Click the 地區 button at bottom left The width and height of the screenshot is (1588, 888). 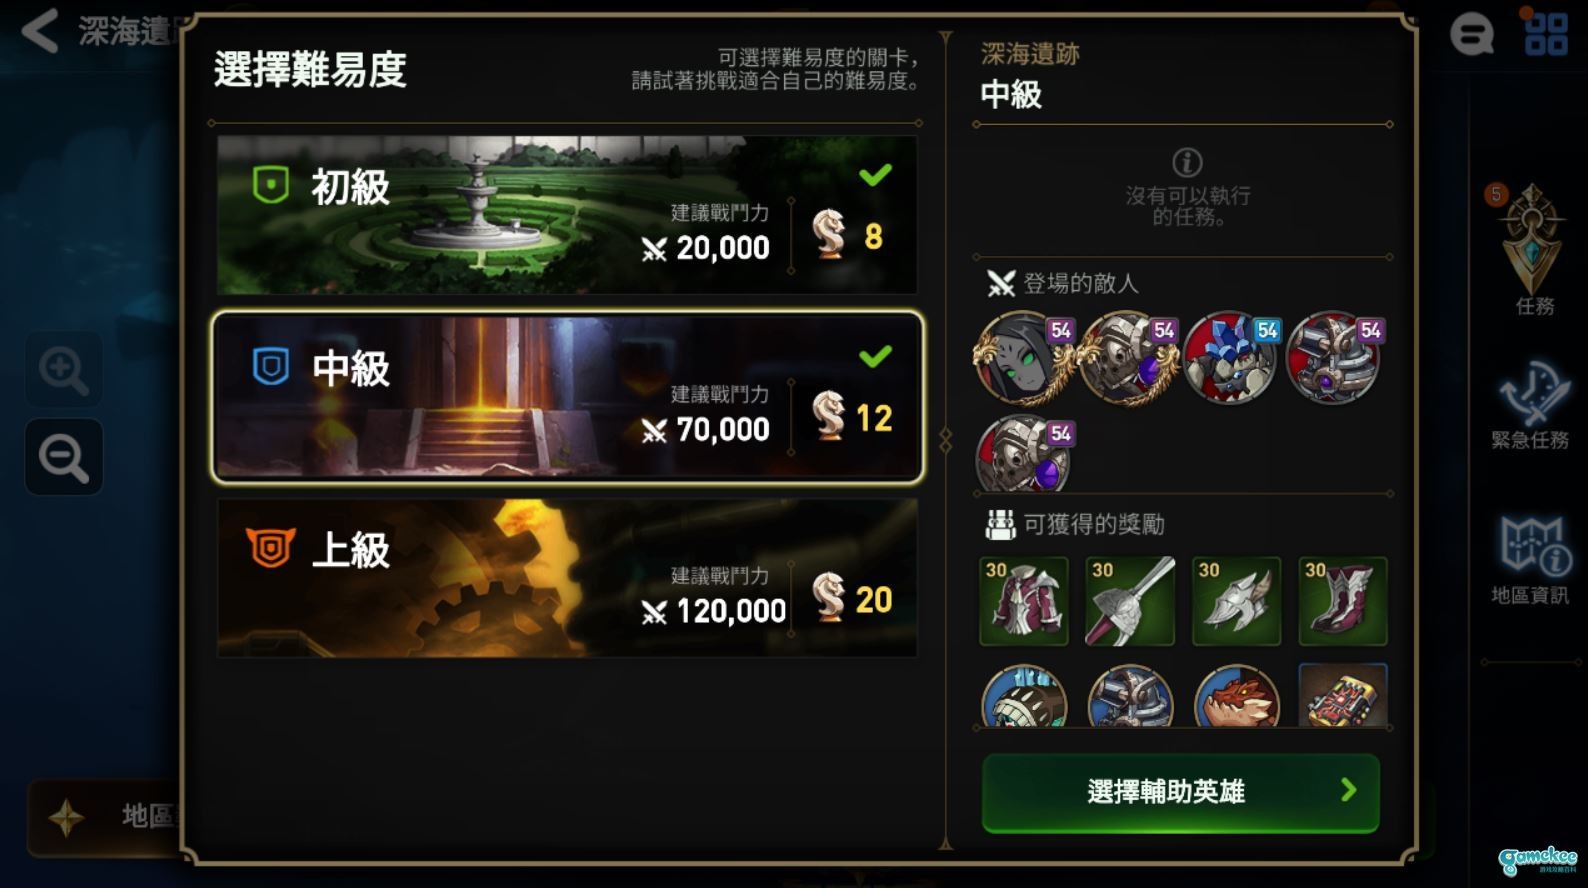pos(105,817)
